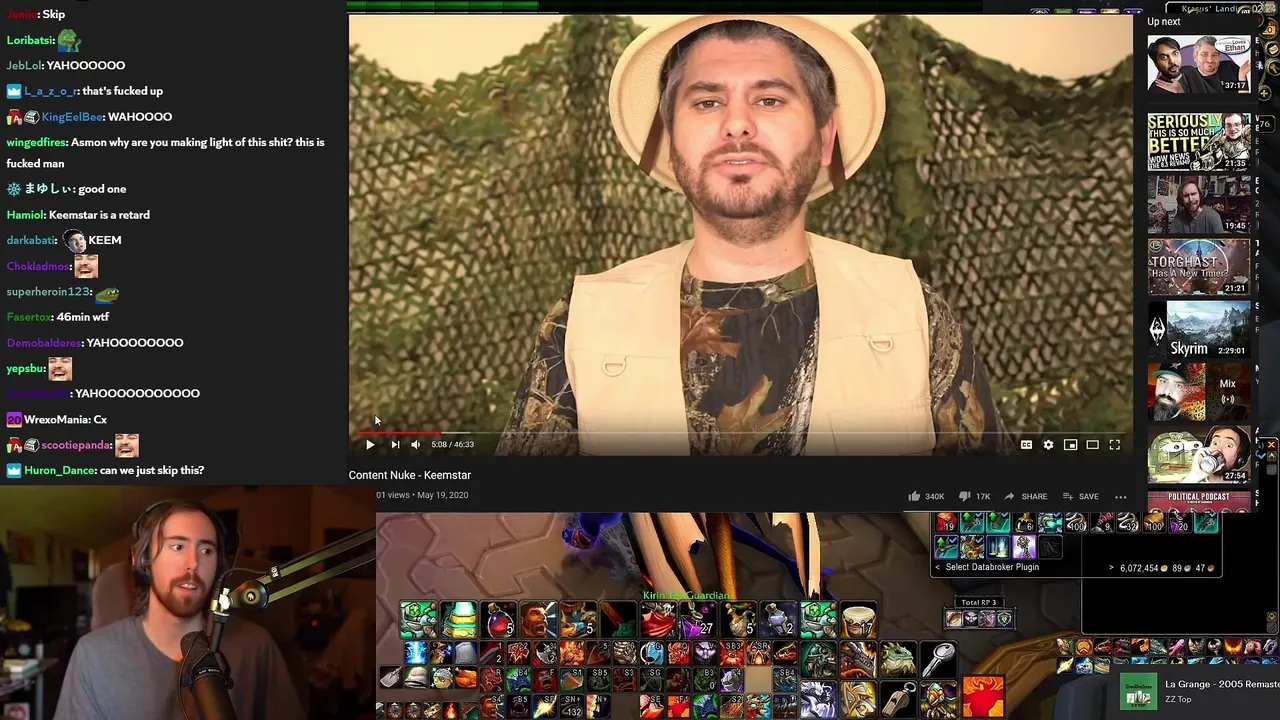The image size is (1280, 720).
Task: Click the whistle item icon
Action: point(898,698)
